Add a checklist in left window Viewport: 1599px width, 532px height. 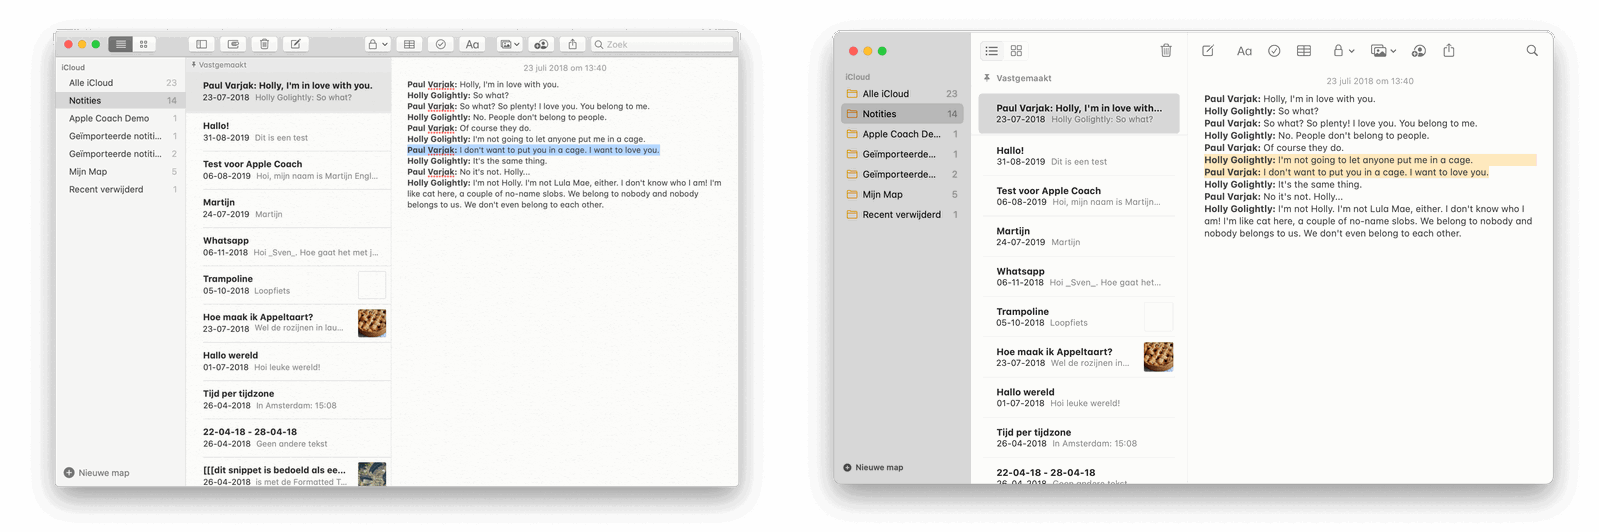coord(440,44)
